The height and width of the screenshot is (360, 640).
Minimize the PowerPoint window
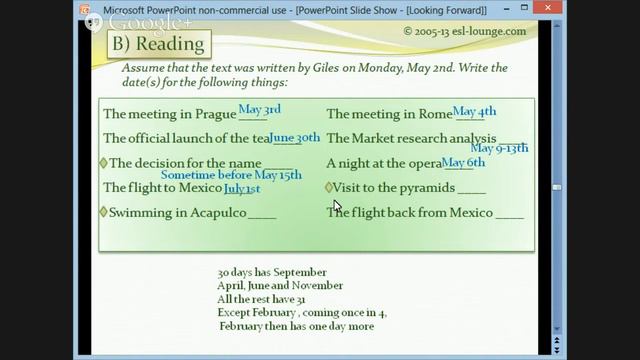tap(507, 8)
